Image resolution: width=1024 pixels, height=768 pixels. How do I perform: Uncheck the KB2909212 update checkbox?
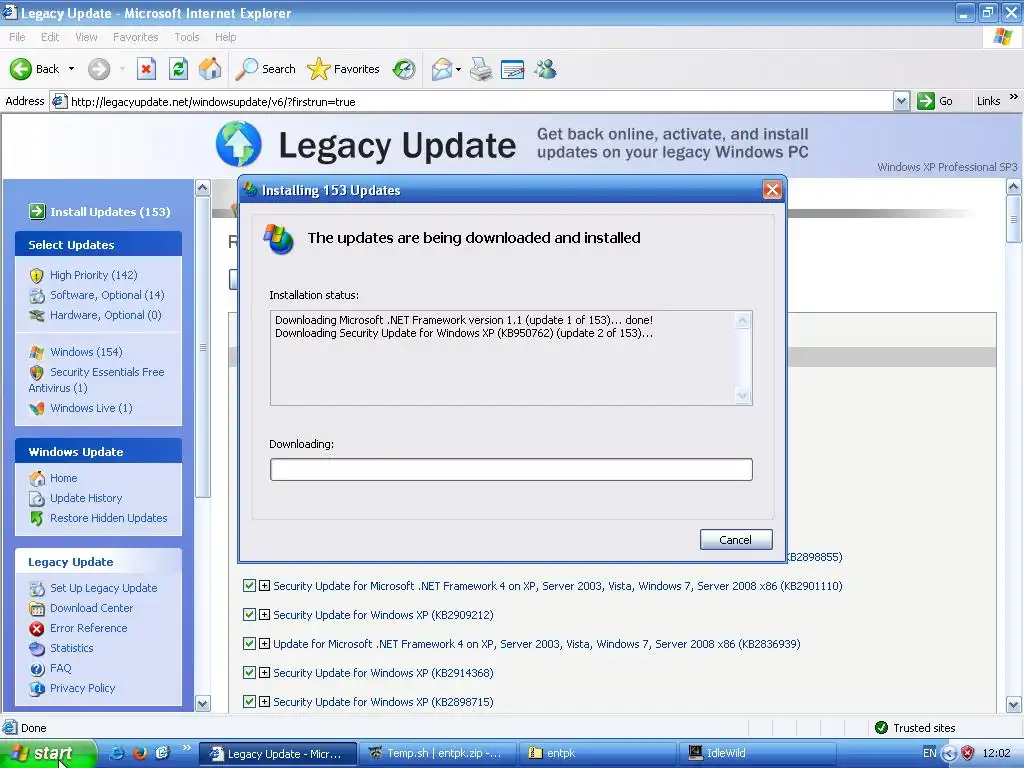point(249,615)
